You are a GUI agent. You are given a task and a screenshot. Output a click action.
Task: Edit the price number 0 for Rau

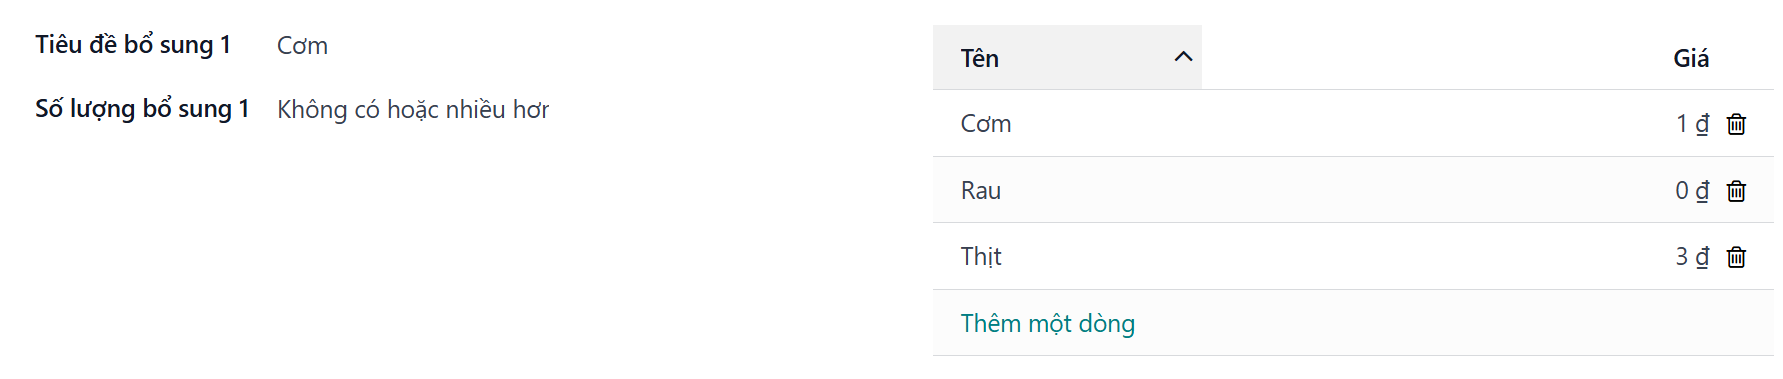(1682, 191)
